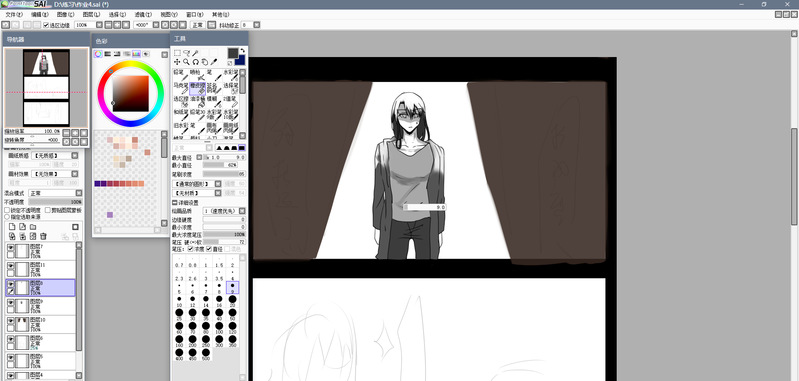Click the 正常 button in top toolbar
The width and height of the screenshot is (799, 381).
pyautogui.click(x=197, y=24)
